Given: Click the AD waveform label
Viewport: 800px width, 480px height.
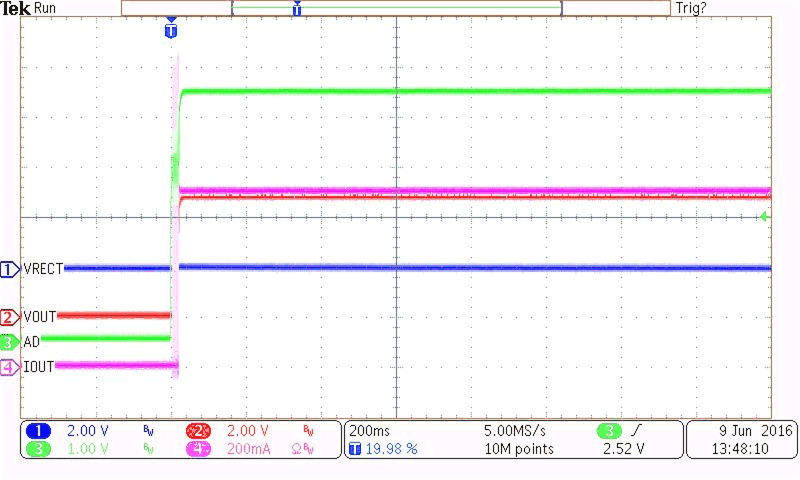Looking at the screenshot, I should pos(32,342).
